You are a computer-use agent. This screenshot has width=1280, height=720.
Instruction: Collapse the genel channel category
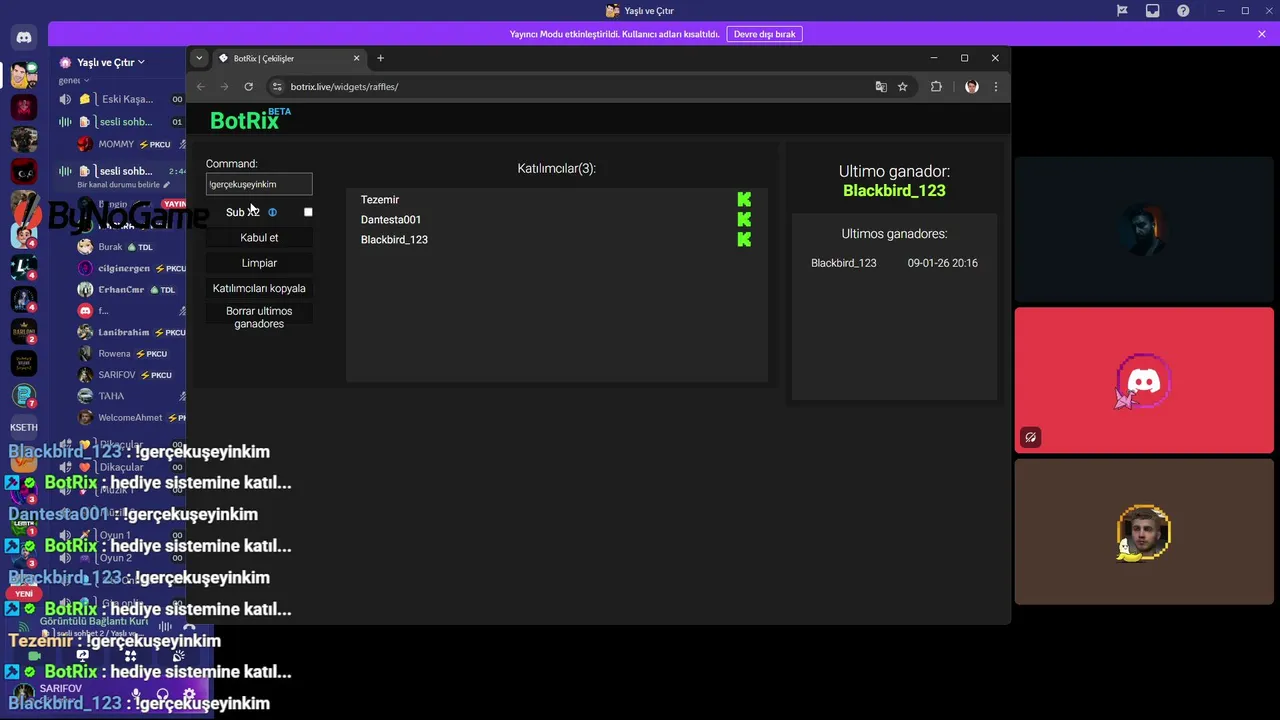tap(74, 80)
